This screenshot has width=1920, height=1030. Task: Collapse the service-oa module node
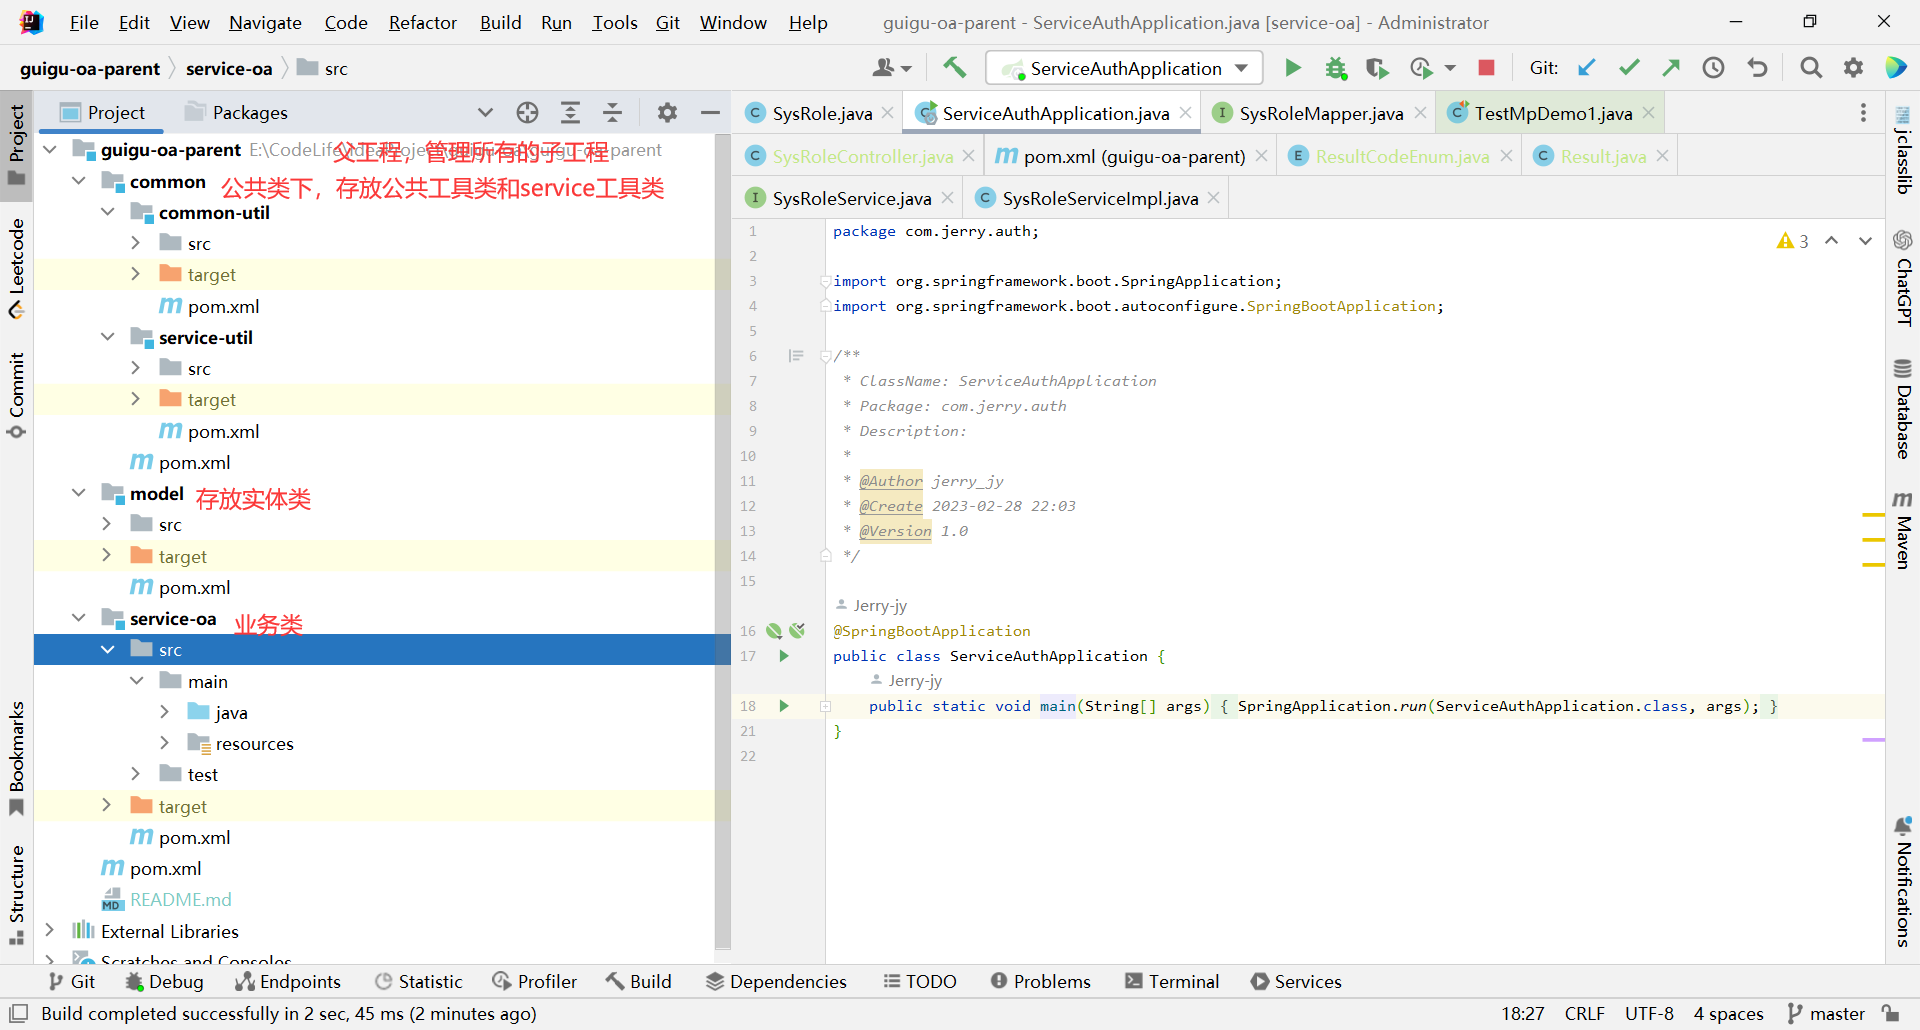coord(79,619)
